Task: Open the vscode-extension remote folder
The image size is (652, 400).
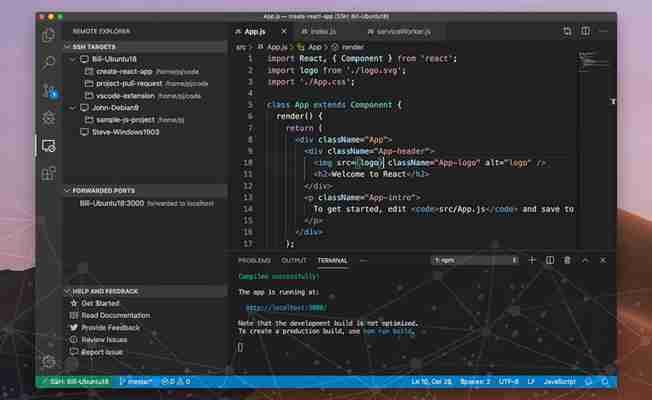Action: 145,96
